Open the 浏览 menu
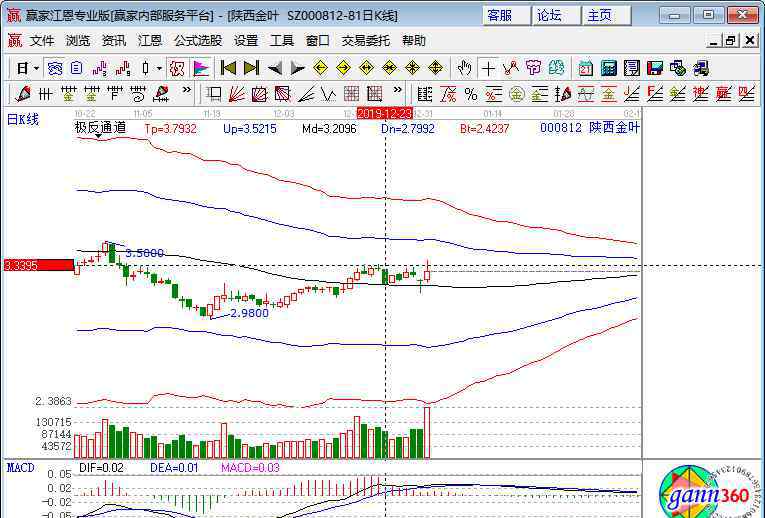 pos(78,41)
